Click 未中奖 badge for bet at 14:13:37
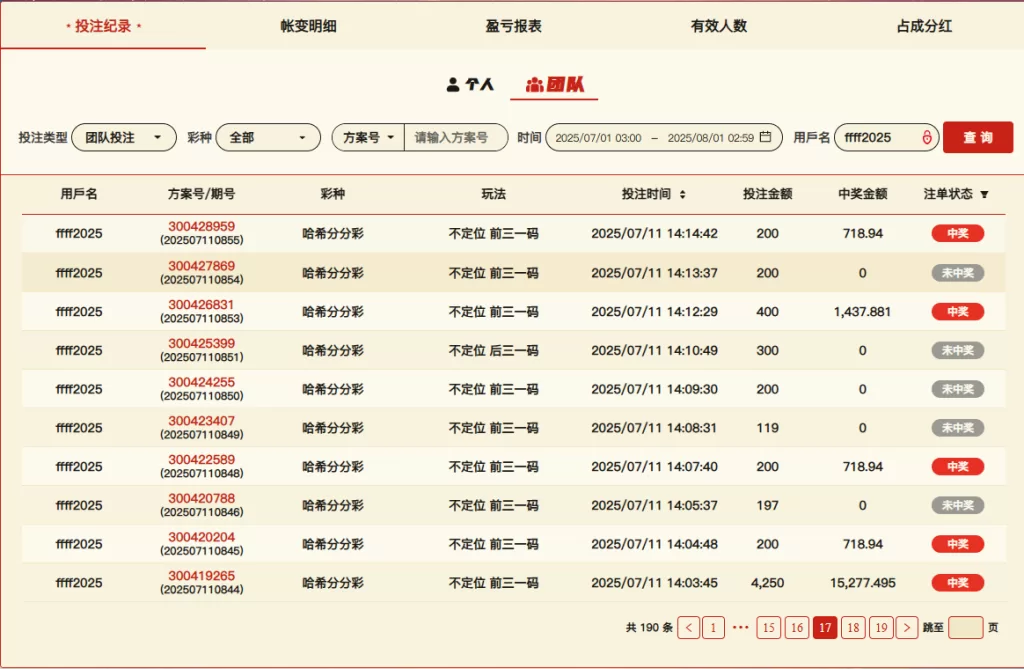Viewport: 1024px width, 669px height. coord(957,273)
